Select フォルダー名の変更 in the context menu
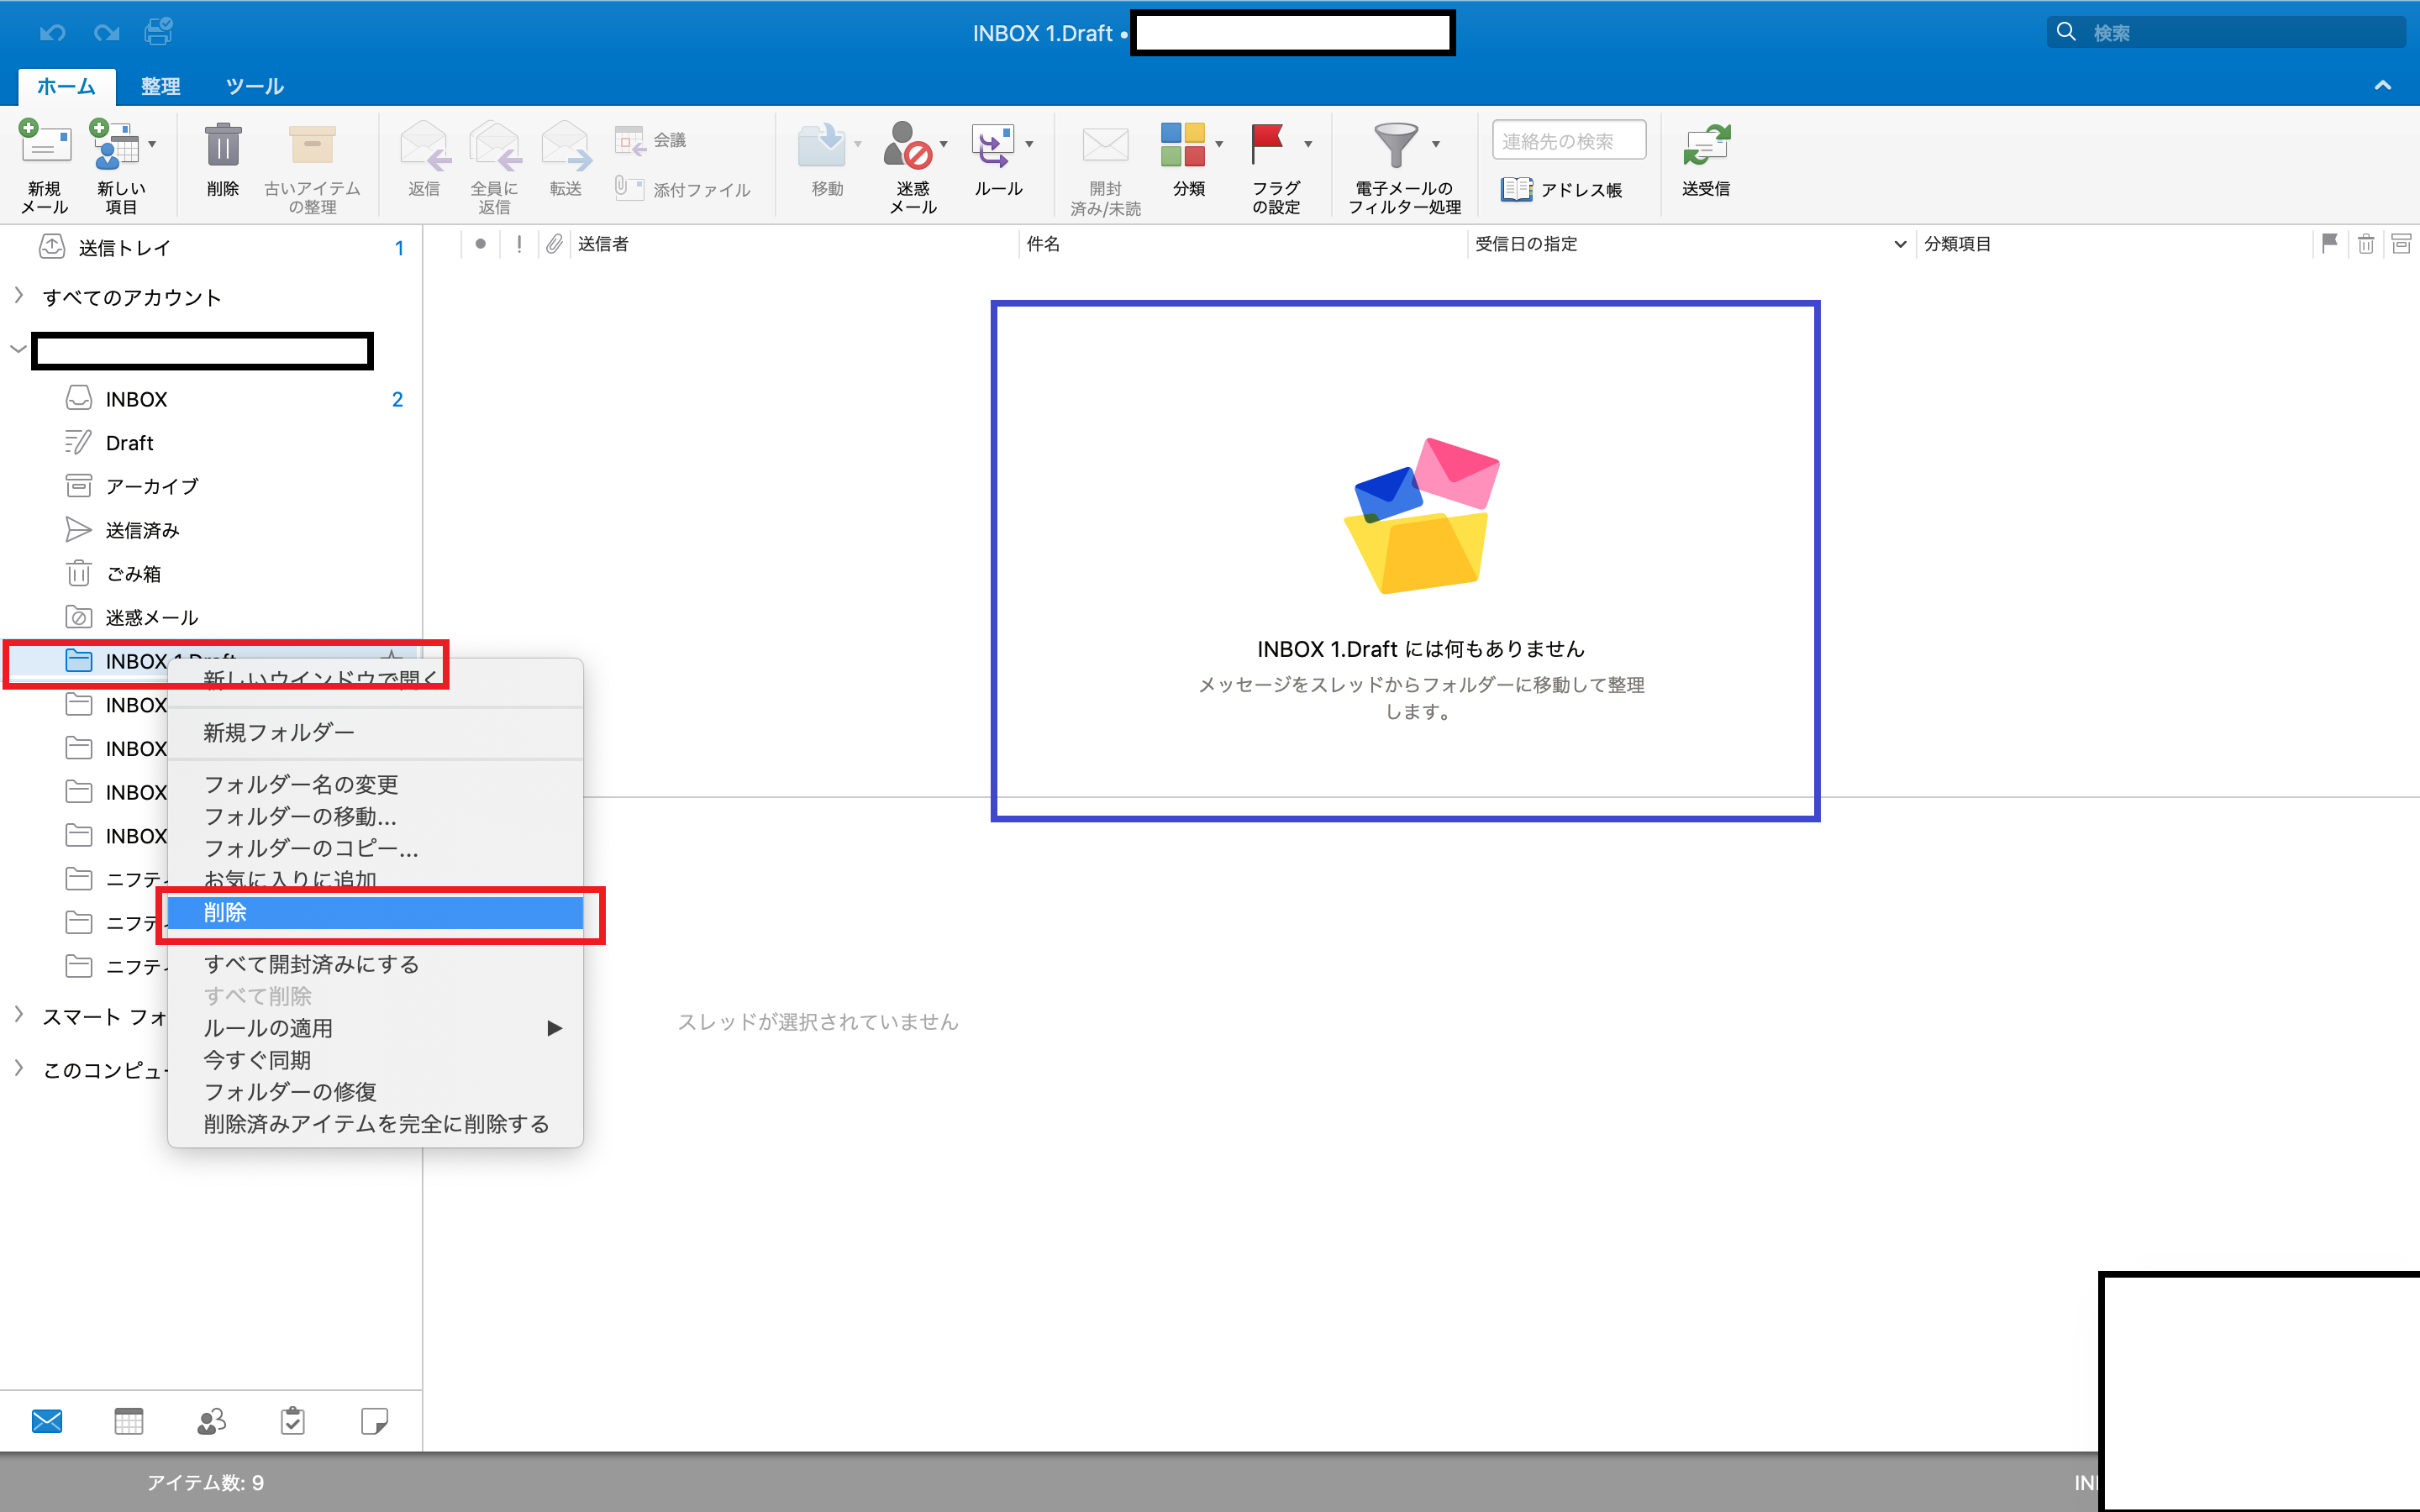Viewport: 2420px width, 1512px height. click(x=301, y=784)
